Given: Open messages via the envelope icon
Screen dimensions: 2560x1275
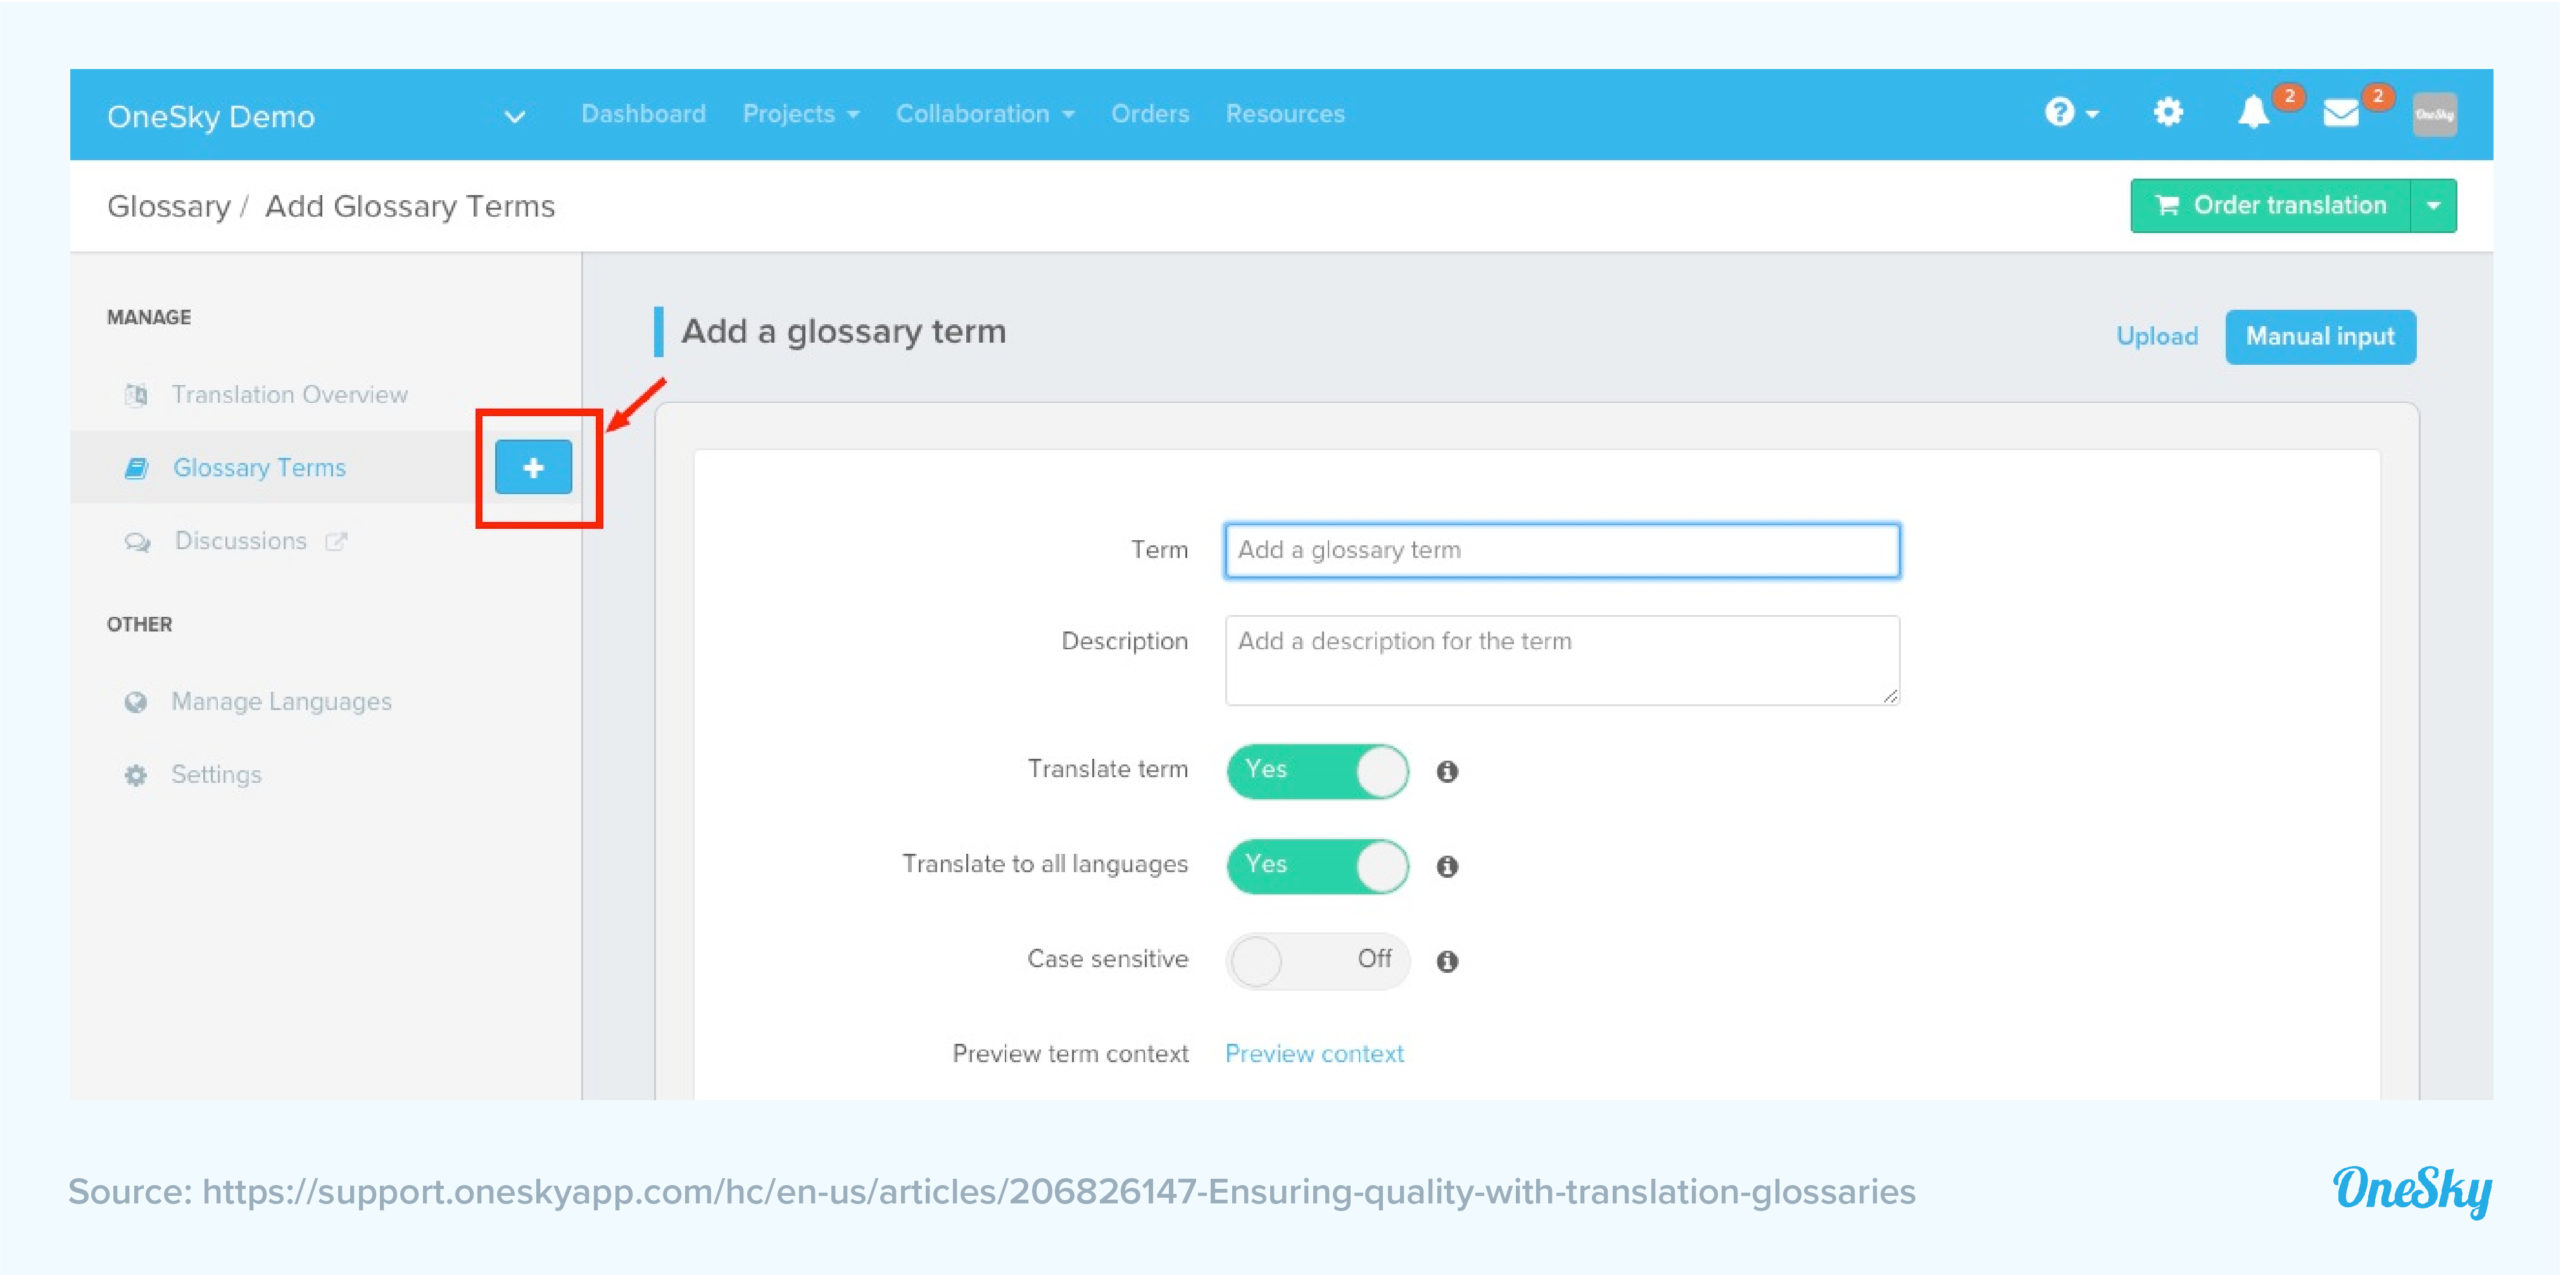Looking at the screenshot, I should (2341, 113).
